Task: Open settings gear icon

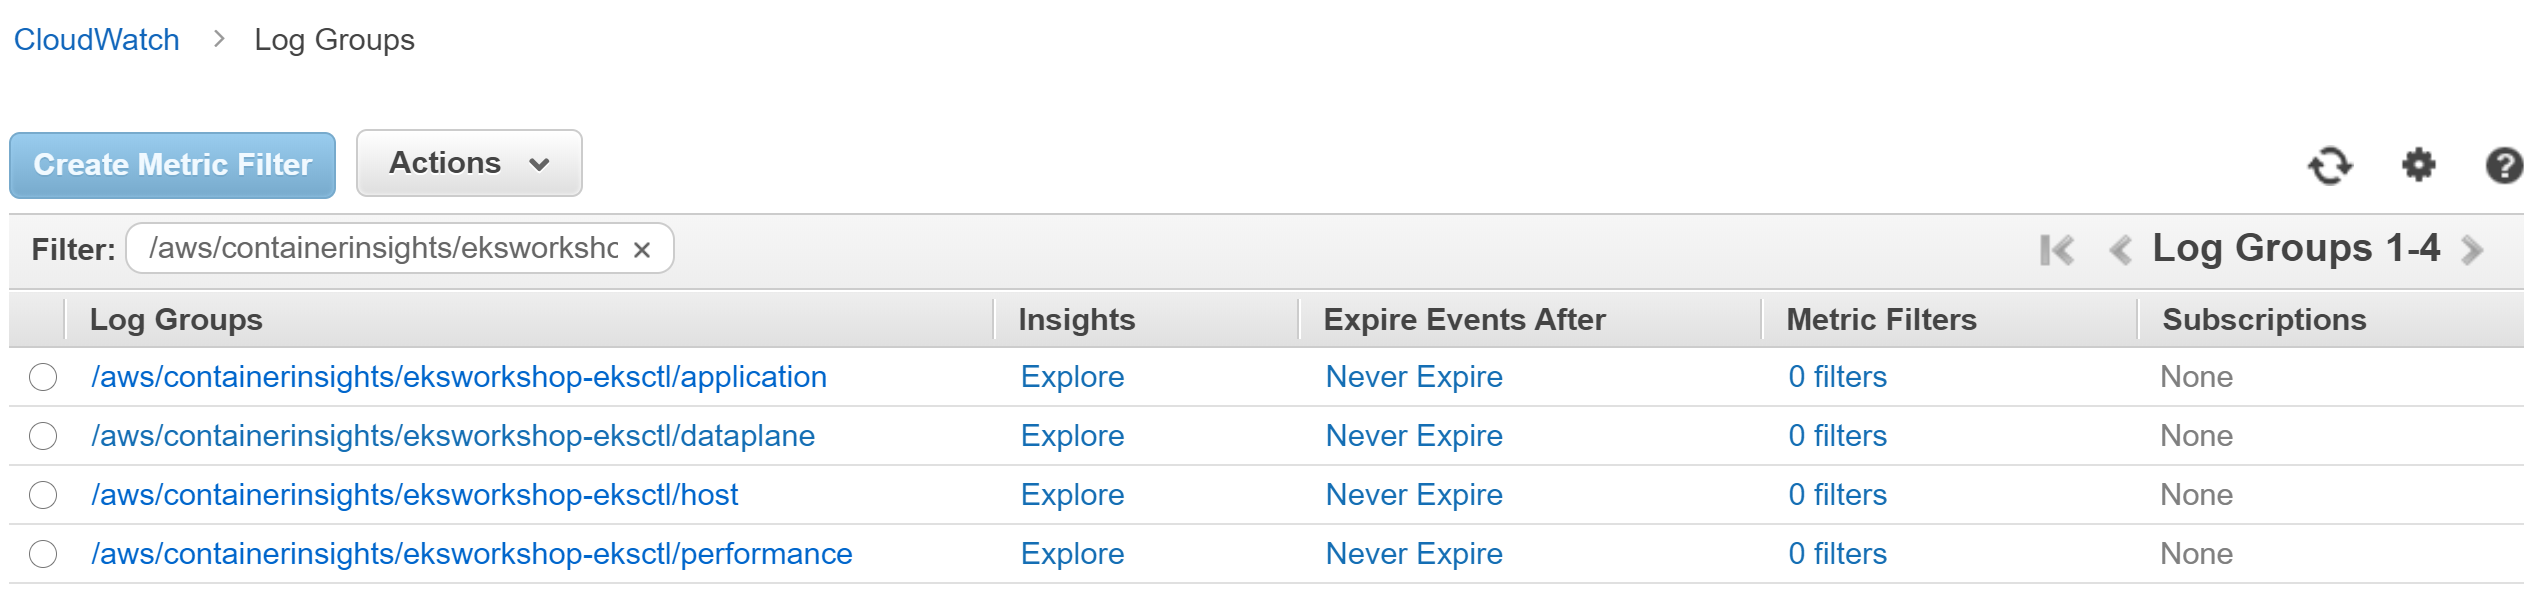Action: pos(2418,165)
